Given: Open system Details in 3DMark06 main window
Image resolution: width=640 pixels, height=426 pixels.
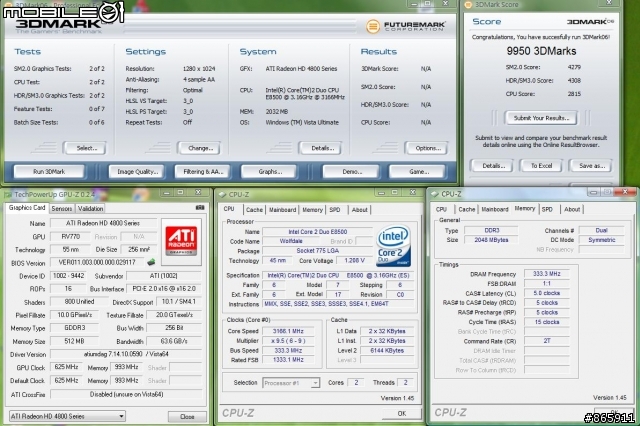Looking at the screenshot, I should pyautogui.click(x=321, y=148).
